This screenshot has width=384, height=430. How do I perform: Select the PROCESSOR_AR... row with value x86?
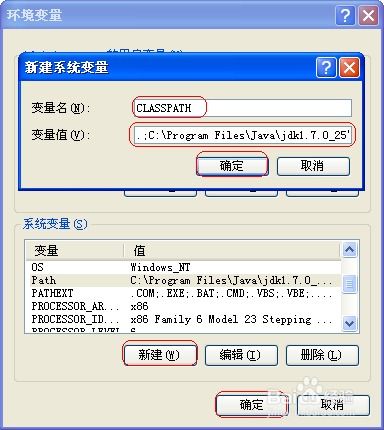(183, 306)
